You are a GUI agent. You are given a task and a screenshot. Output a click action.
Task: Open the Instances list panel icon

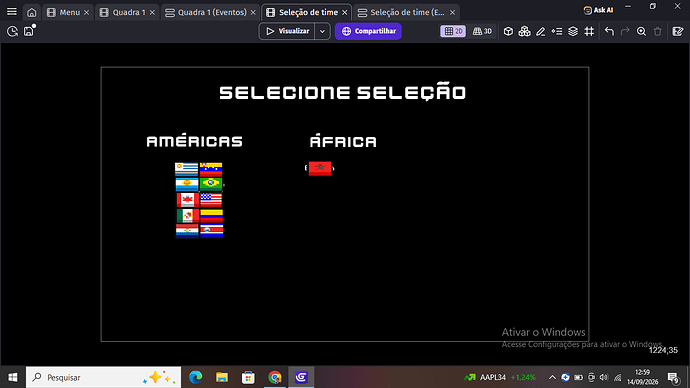pyautogui.click(x=557, y=31)
